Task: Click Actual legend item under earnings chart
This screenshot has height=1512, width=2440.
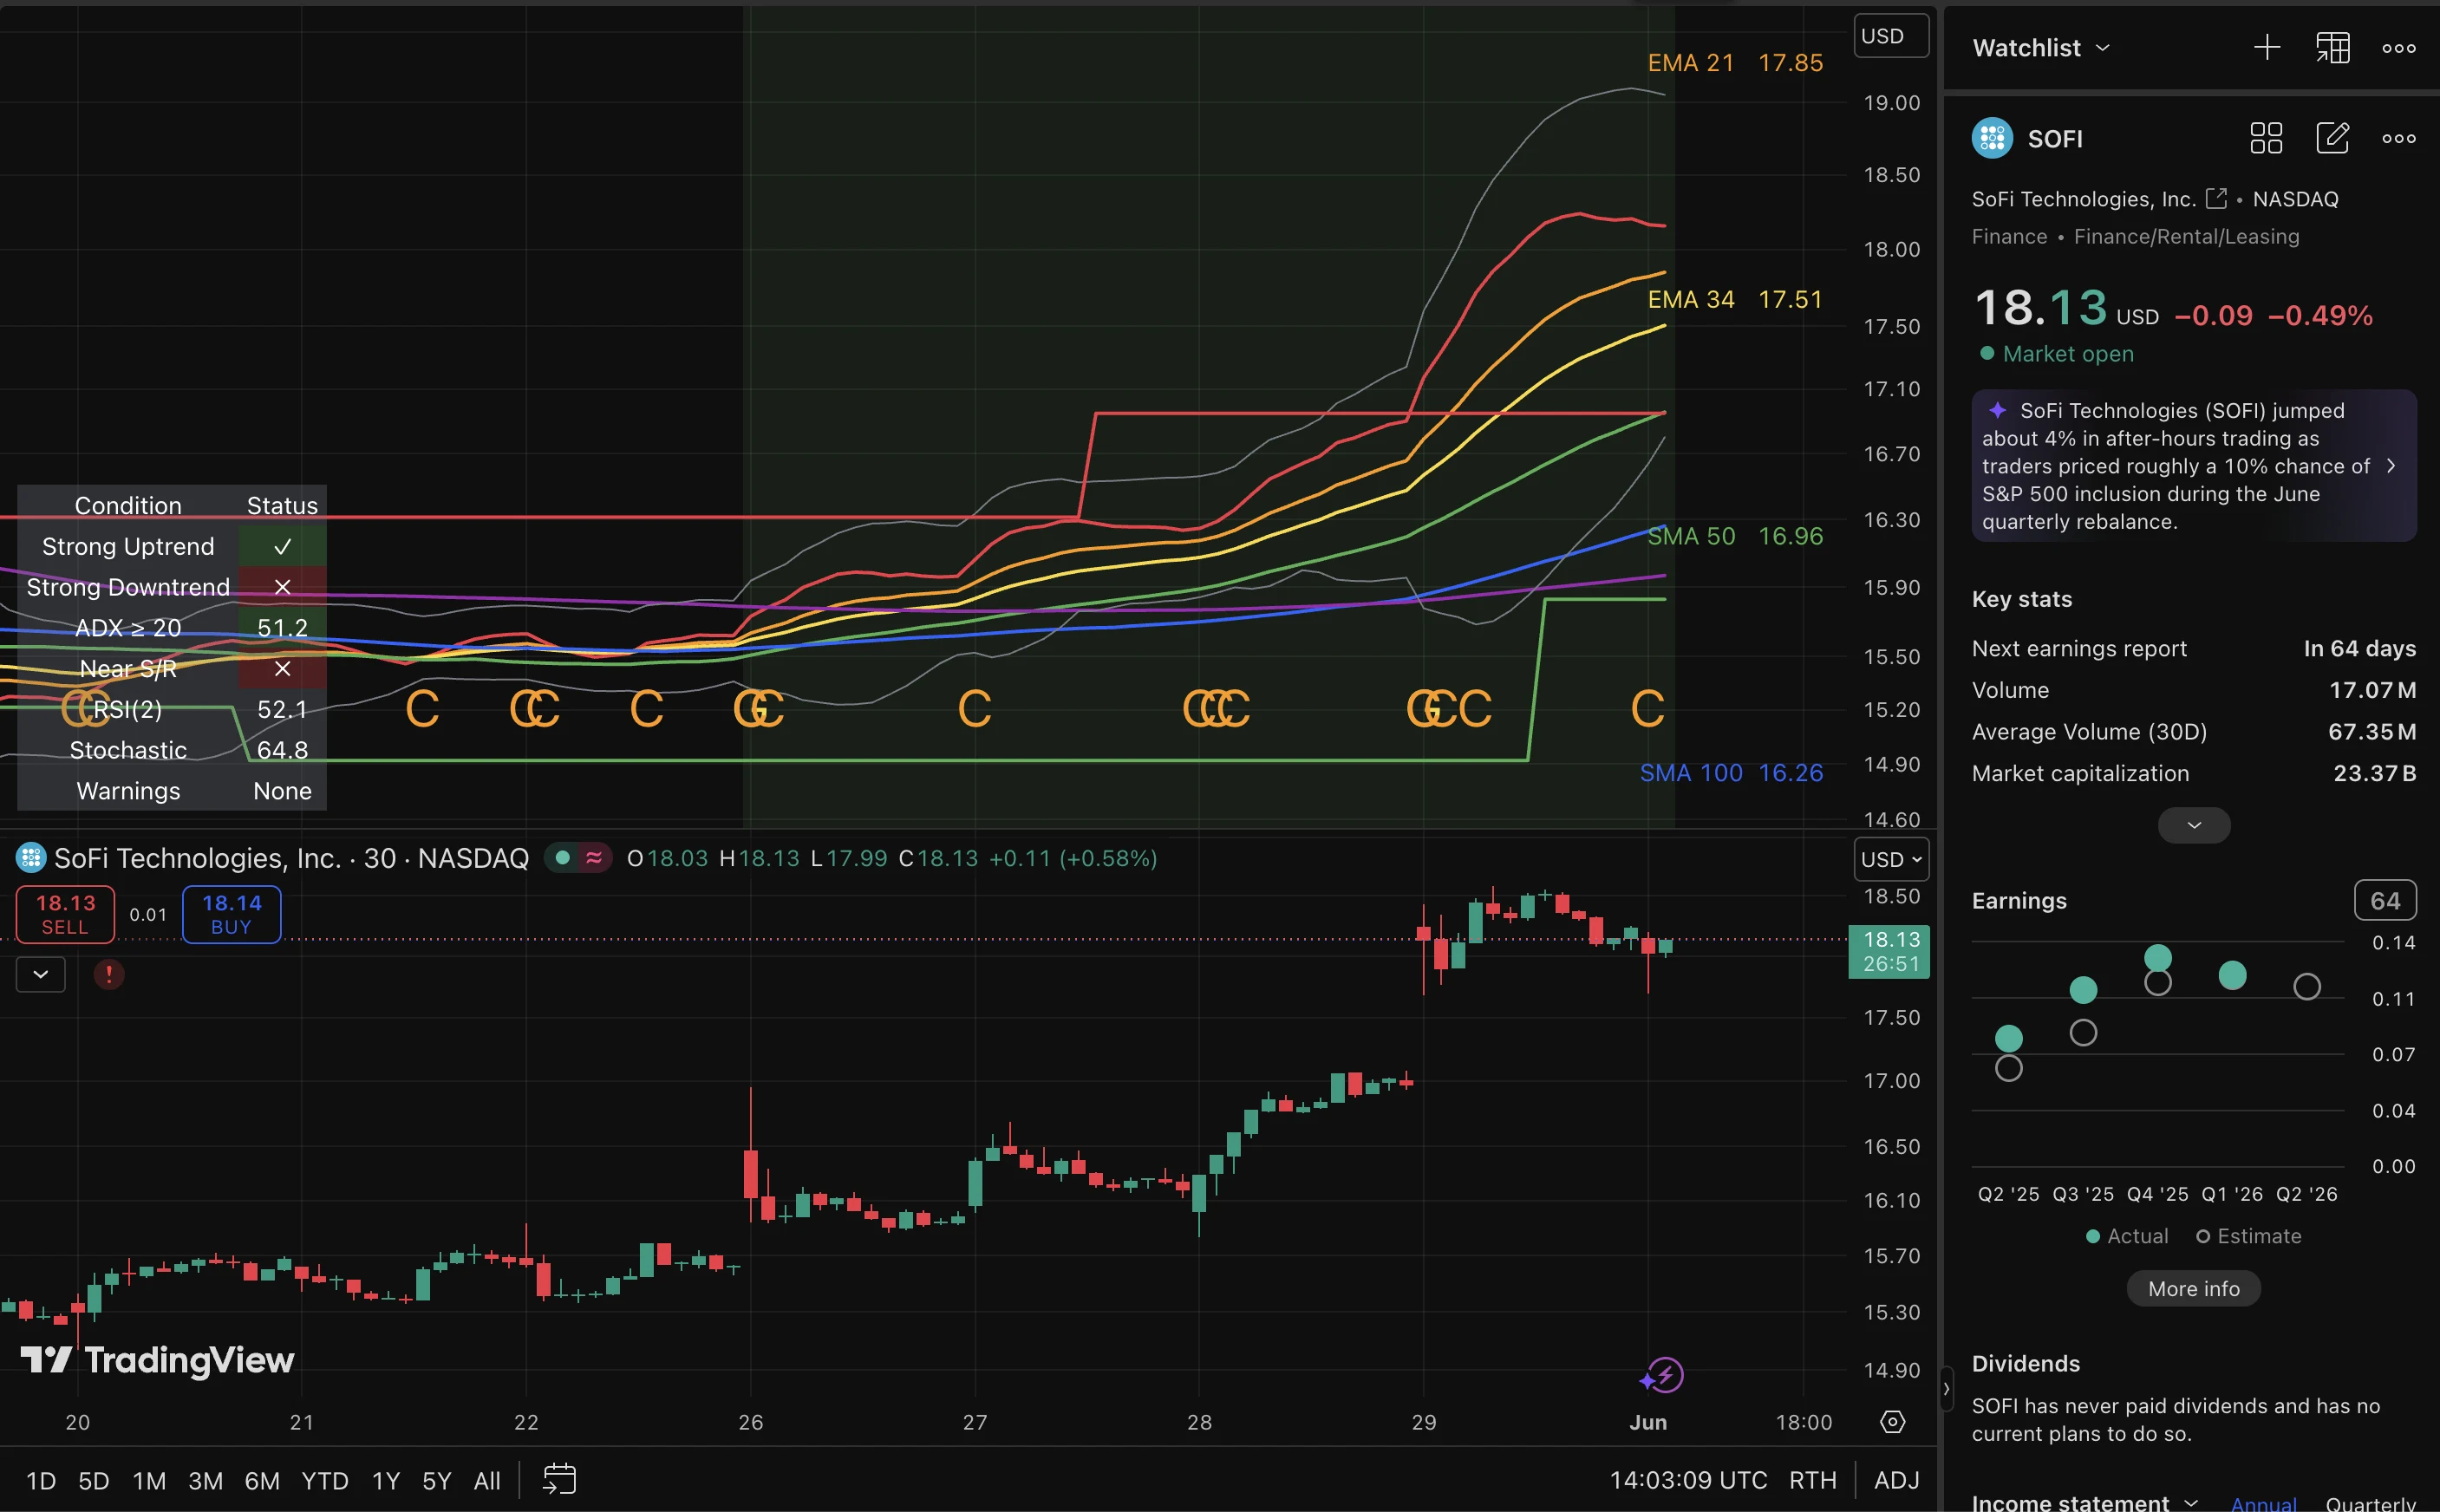Action: tap(2127, 1236)
